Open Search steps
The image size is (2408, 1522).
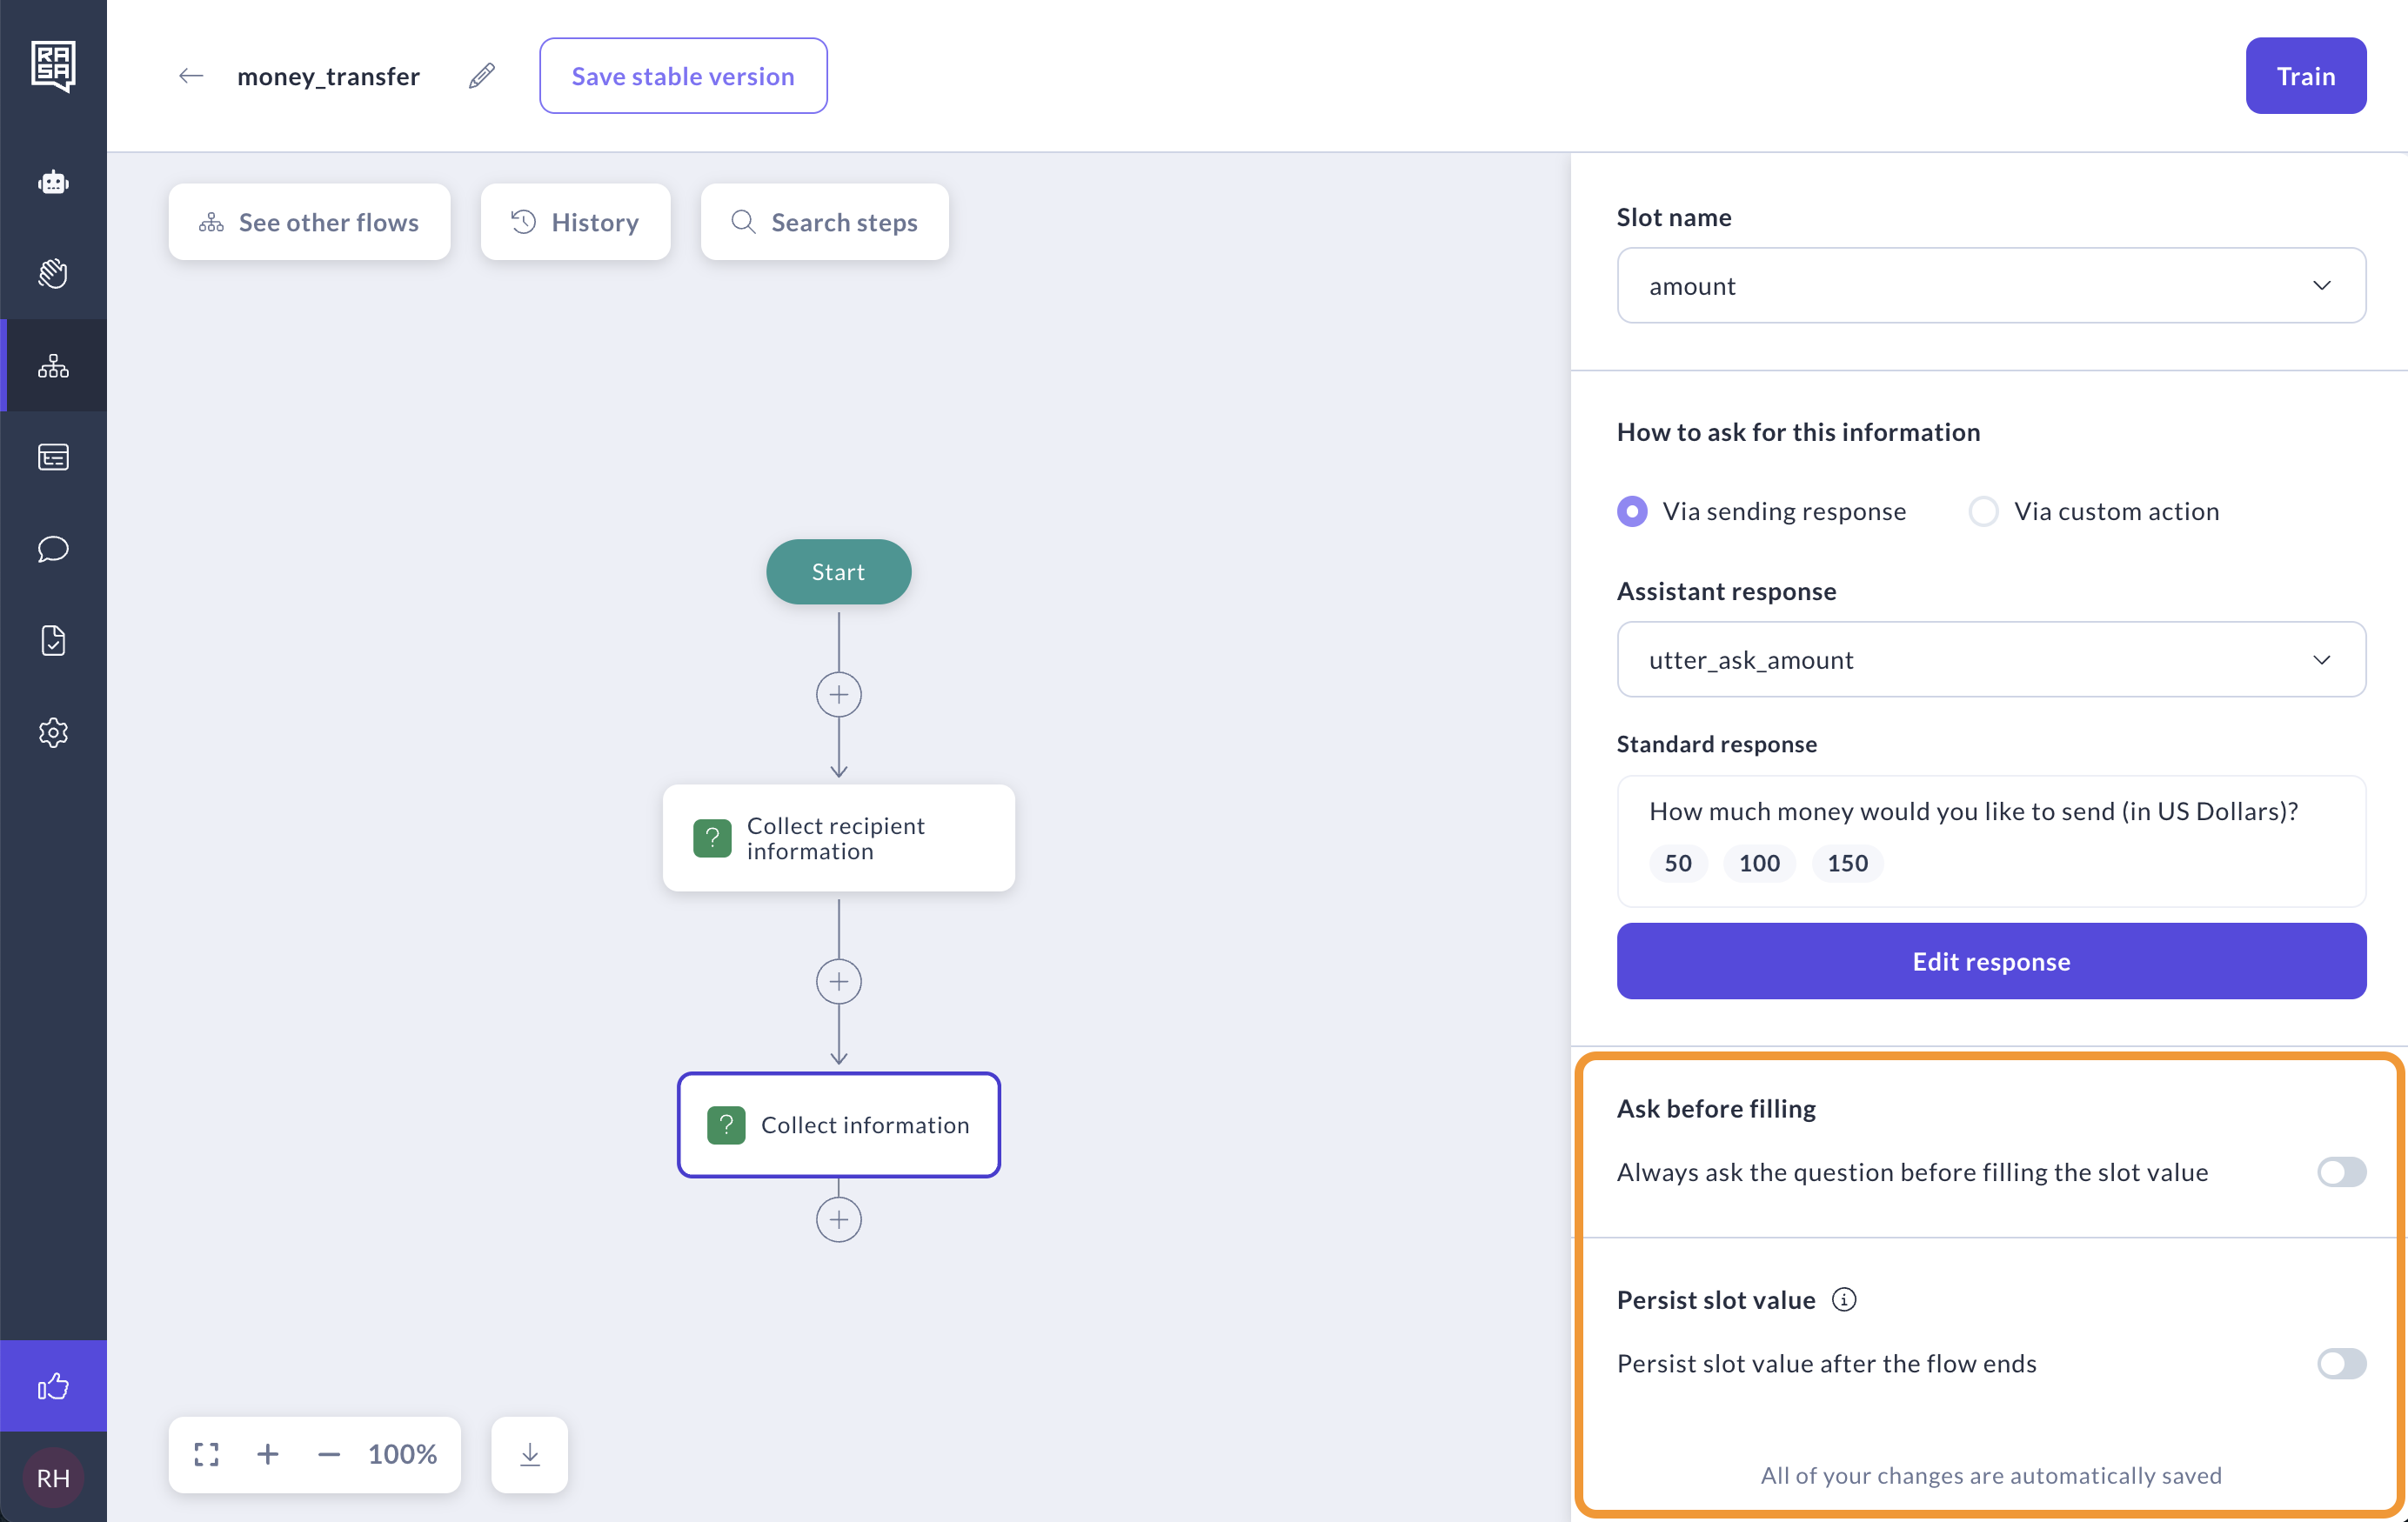824,222
